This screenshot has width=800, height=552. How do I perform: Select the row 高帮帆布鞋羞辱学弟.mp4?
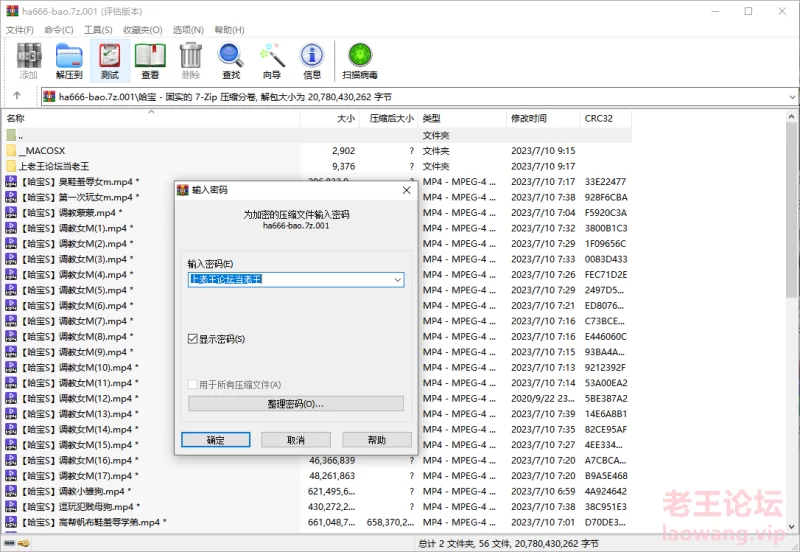317,522
